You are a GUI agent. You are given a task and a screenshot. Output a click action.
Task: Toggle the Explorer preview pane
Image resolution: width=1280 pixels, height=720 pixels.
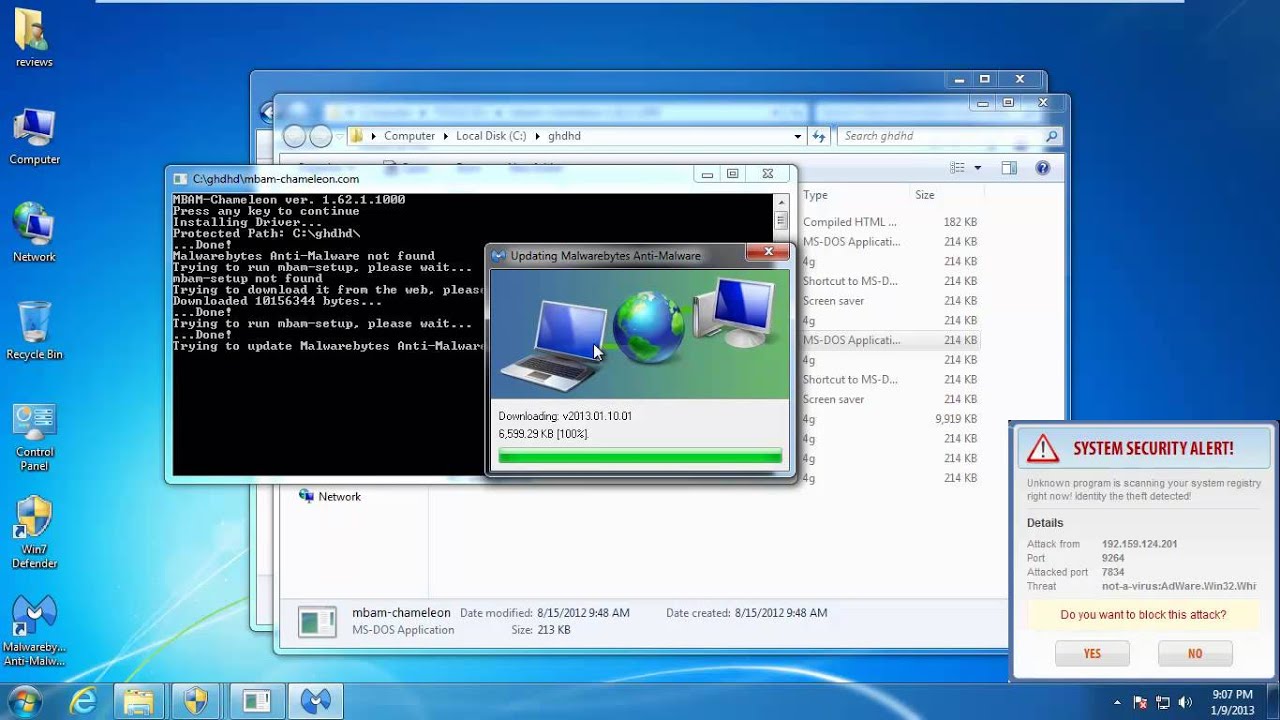click(1009, 168)
